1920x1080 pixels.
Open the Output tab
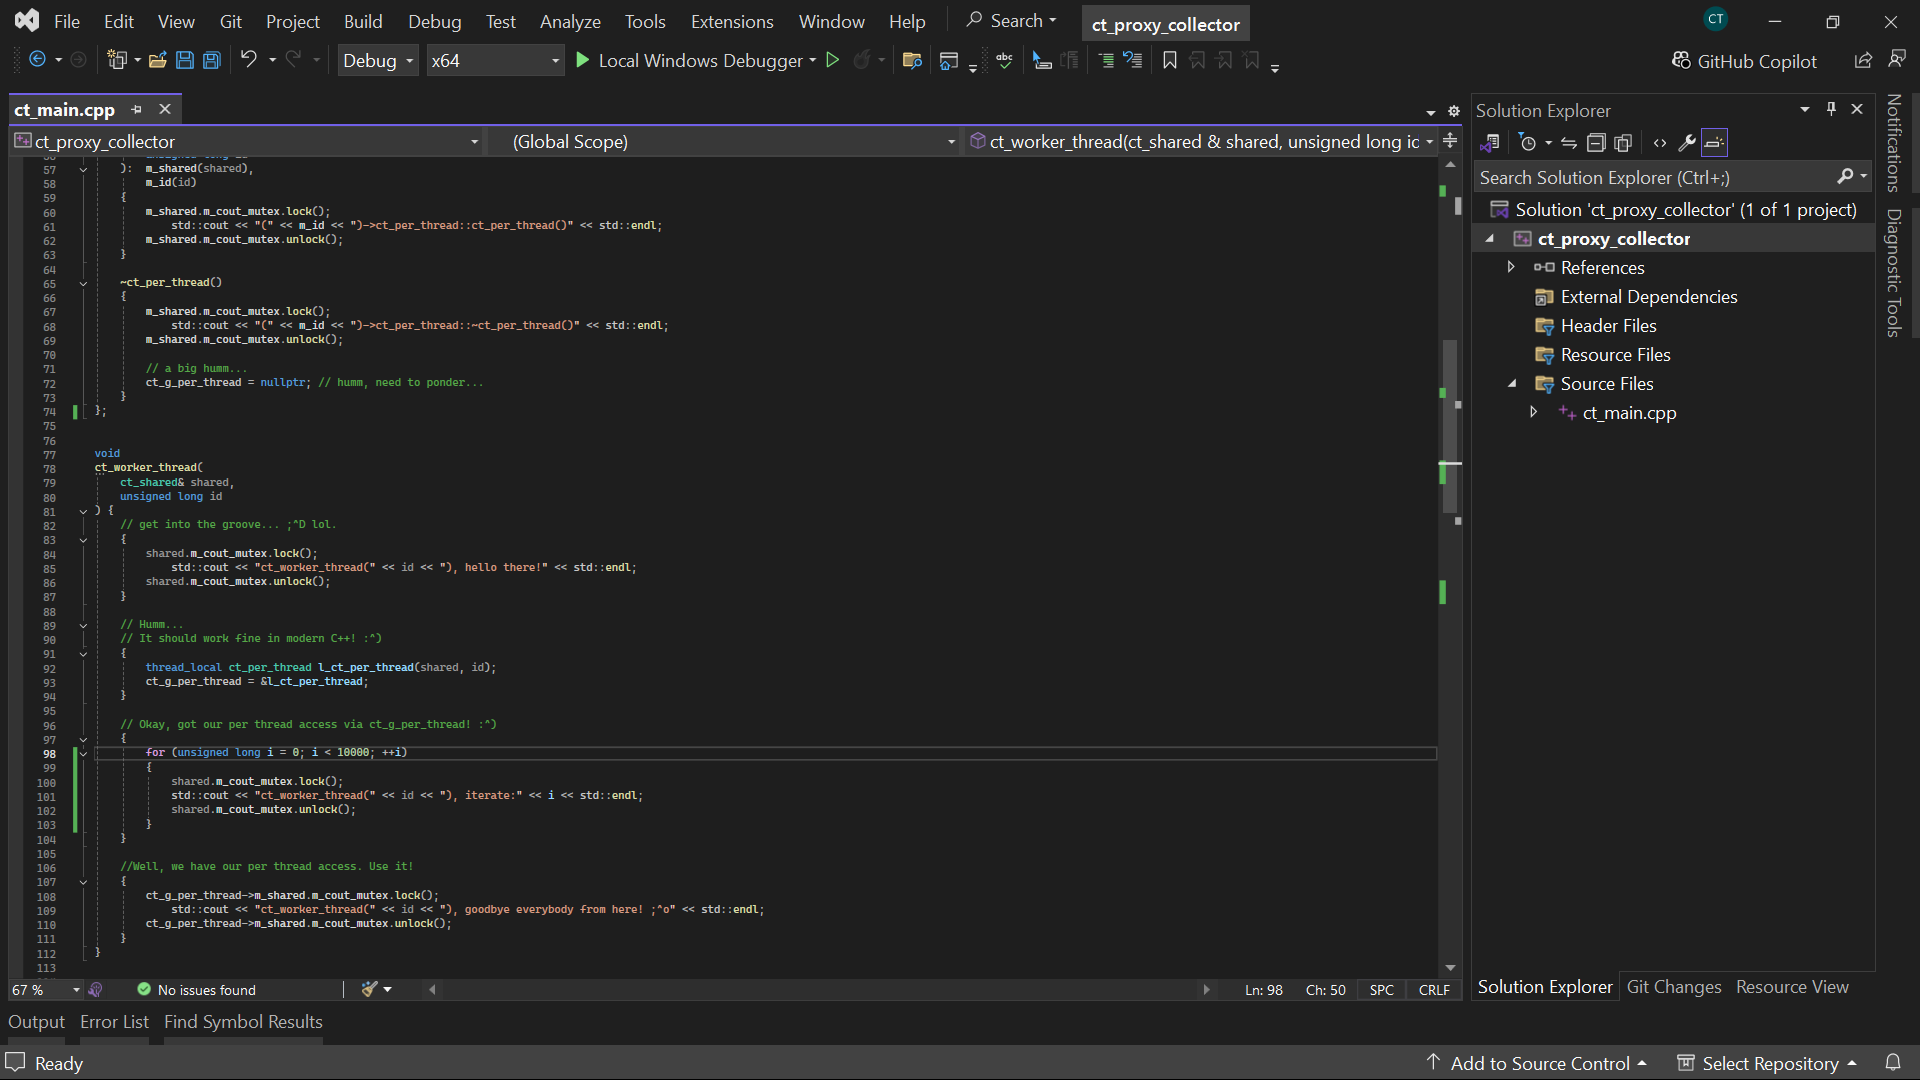click(x=36, y=1022)
